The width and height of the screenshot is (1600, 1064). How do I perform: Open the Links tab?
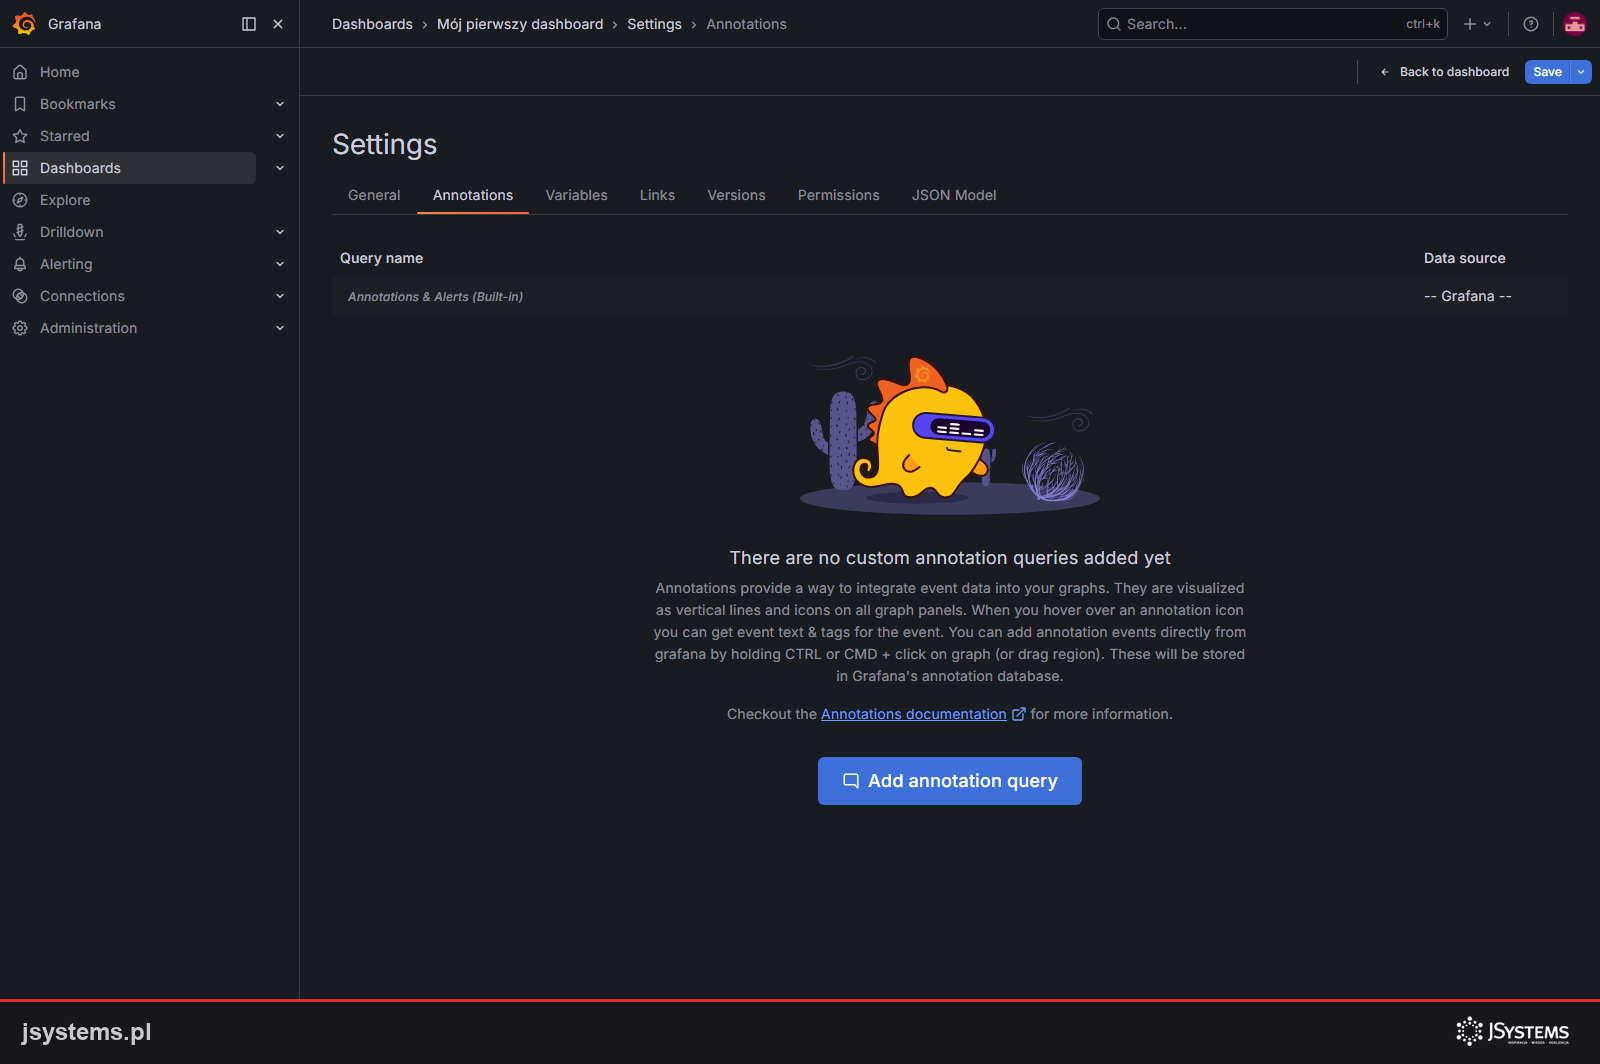[657, 195]
